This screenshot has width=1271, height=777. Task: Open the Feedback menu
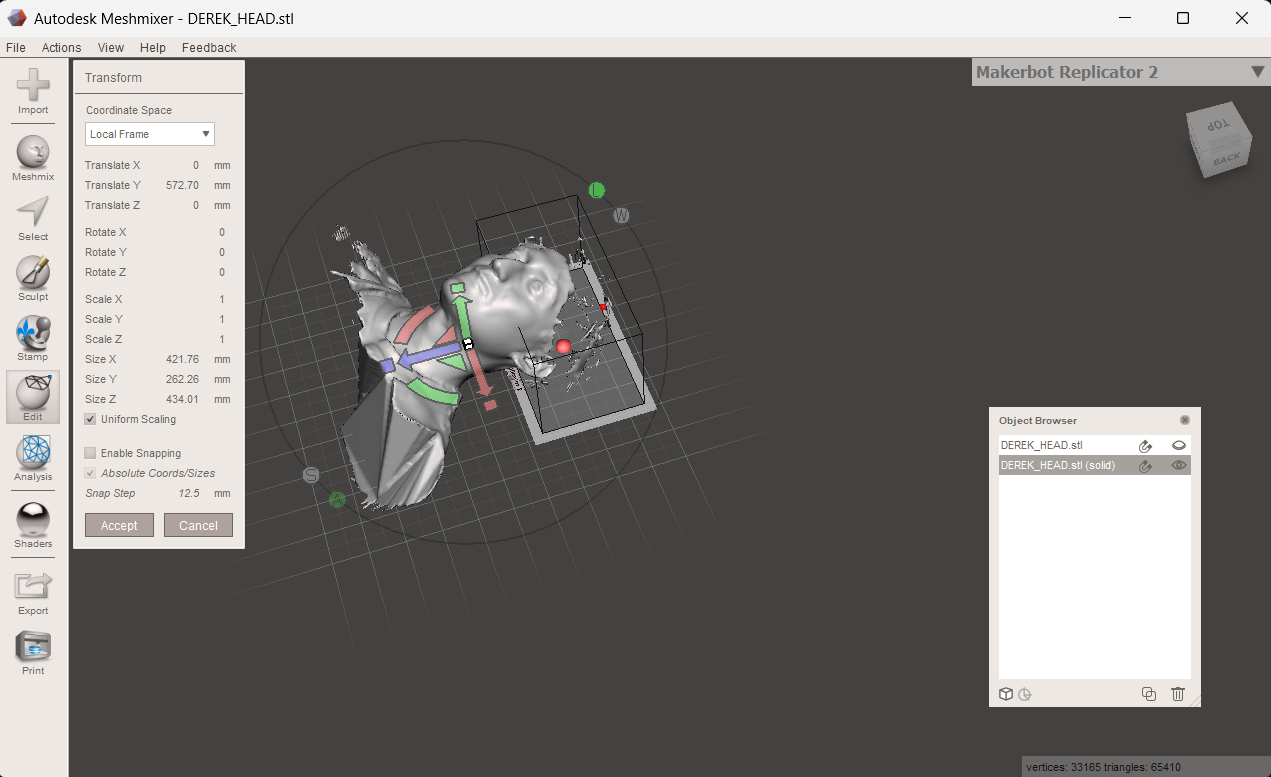[x=209, y=47]
